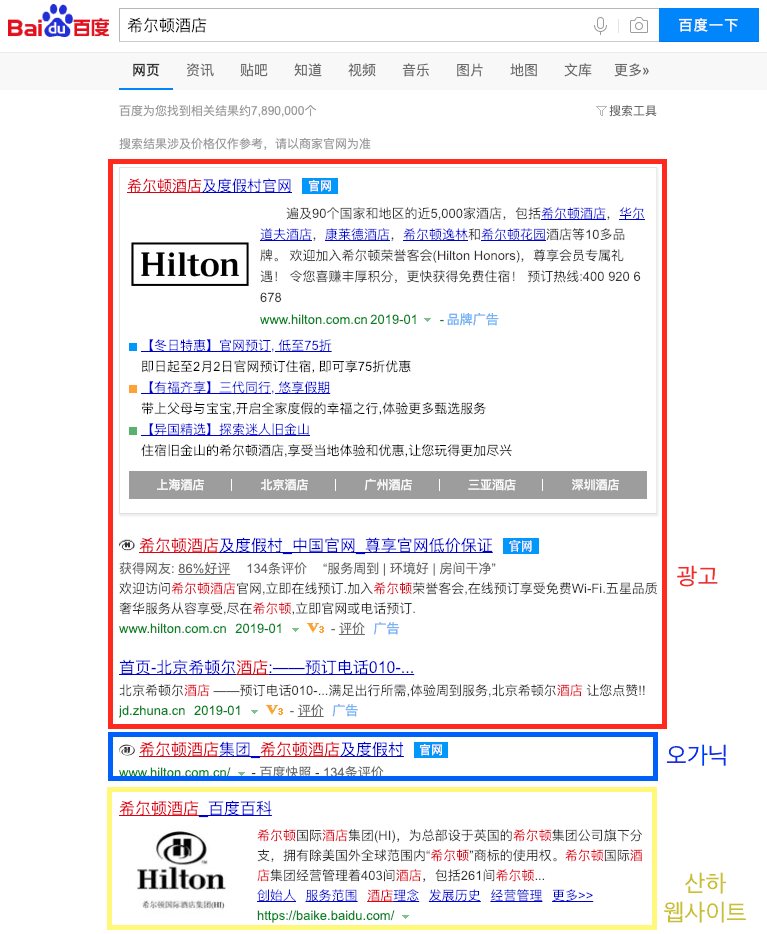Open 评价 link under the hilton.com.cn result
The image size is (767, 934).
point(352,629)
